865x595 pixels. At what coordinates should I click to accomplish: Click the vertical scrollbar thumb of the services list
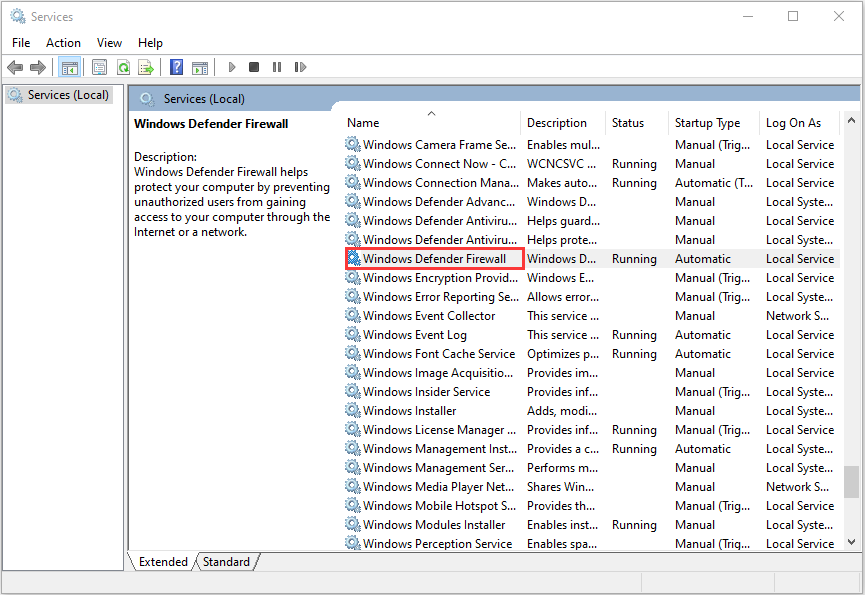851,481
